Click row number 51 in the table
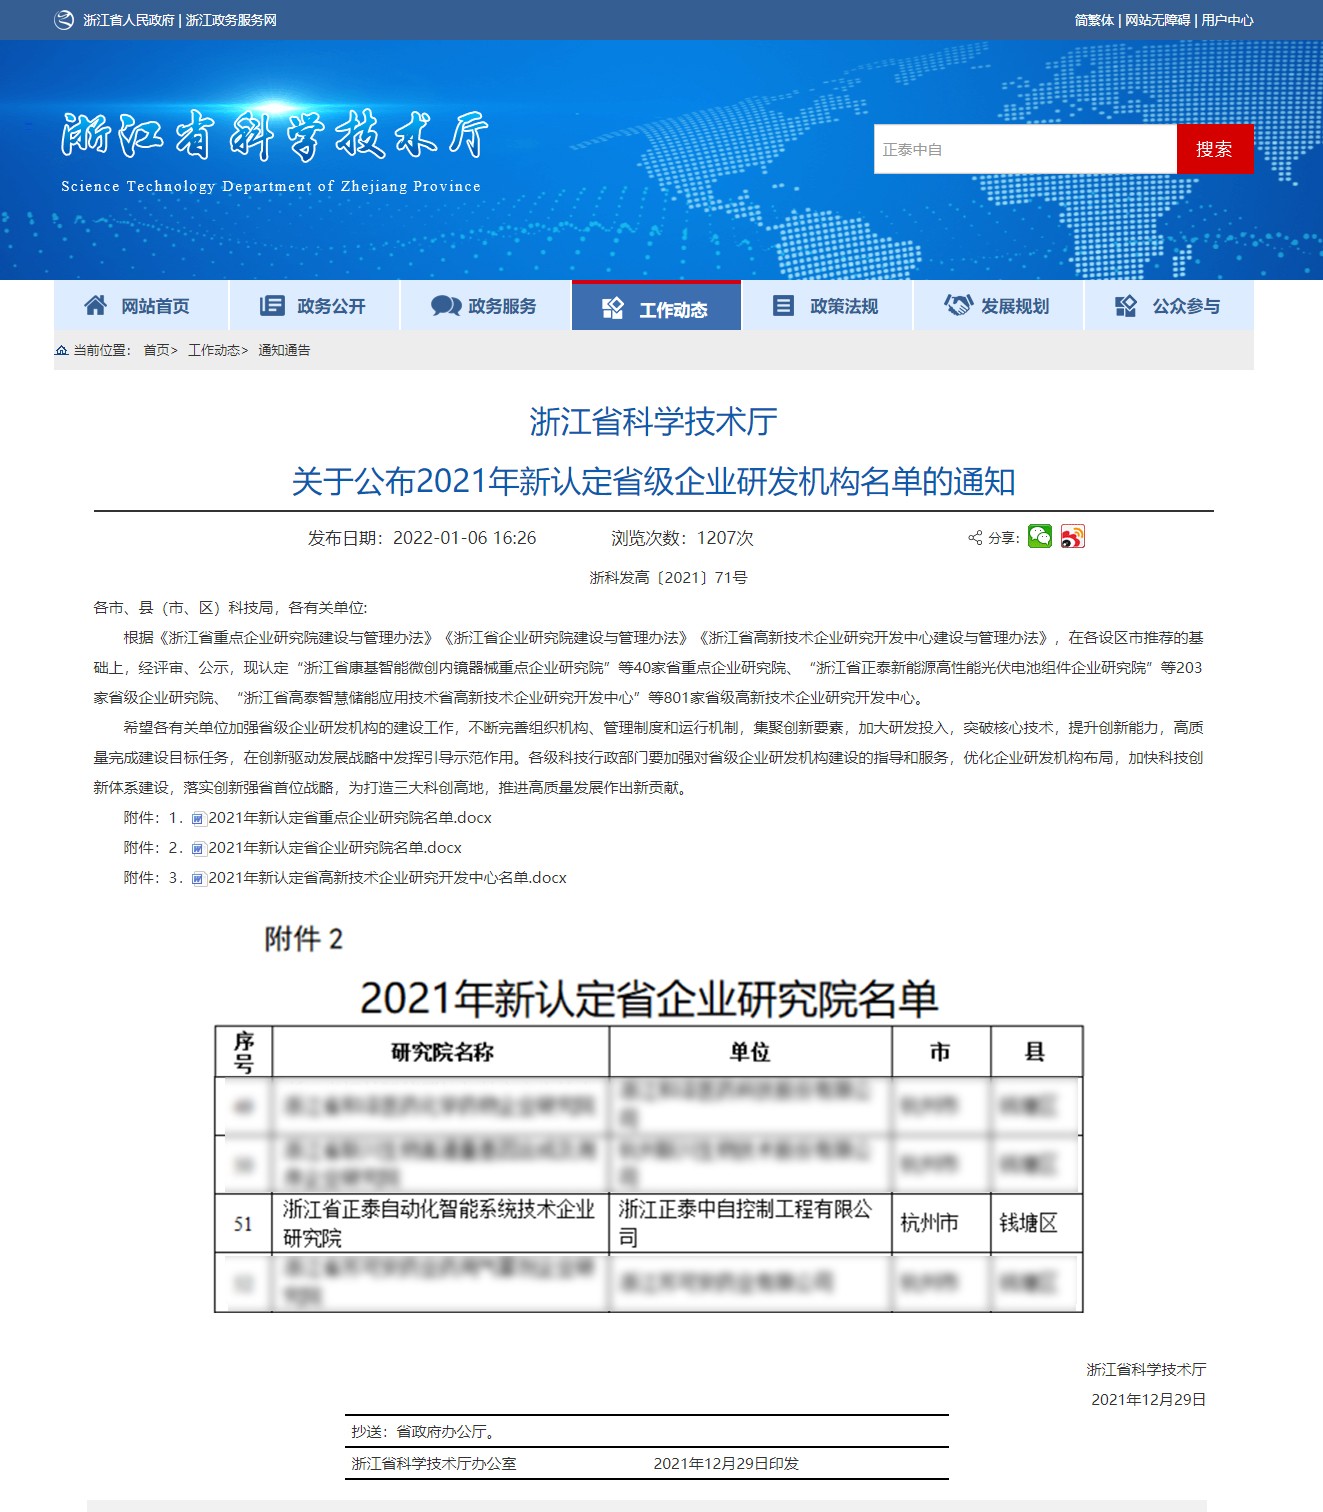The width and height of the screenshot is (1323, 1512). coord(243,1224)
